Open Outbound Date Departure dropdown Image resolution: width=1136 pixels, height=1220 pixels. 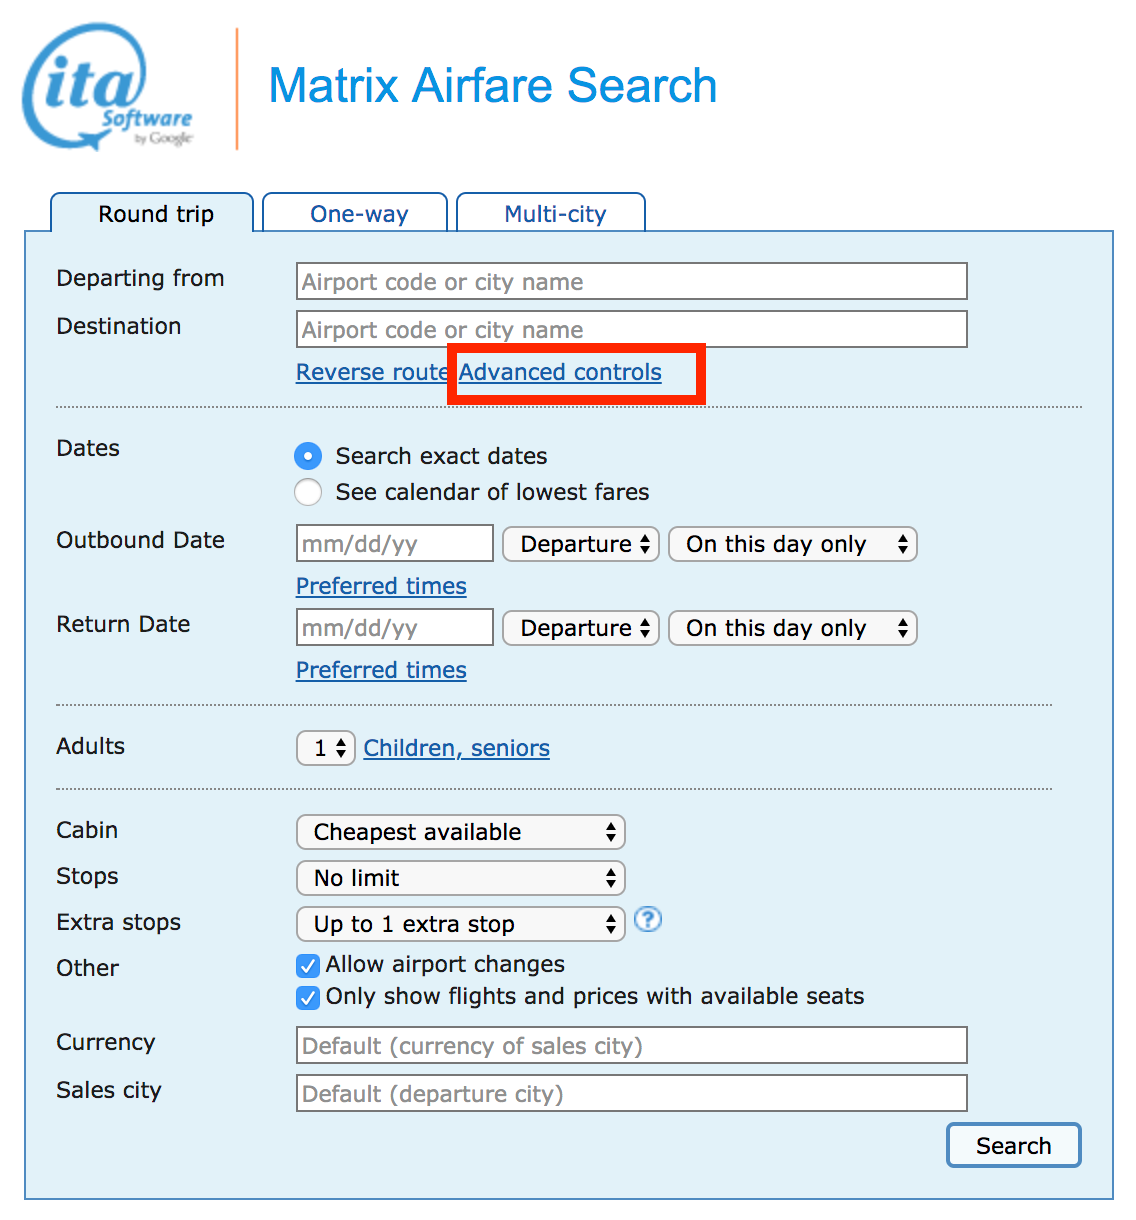[581, 544]
